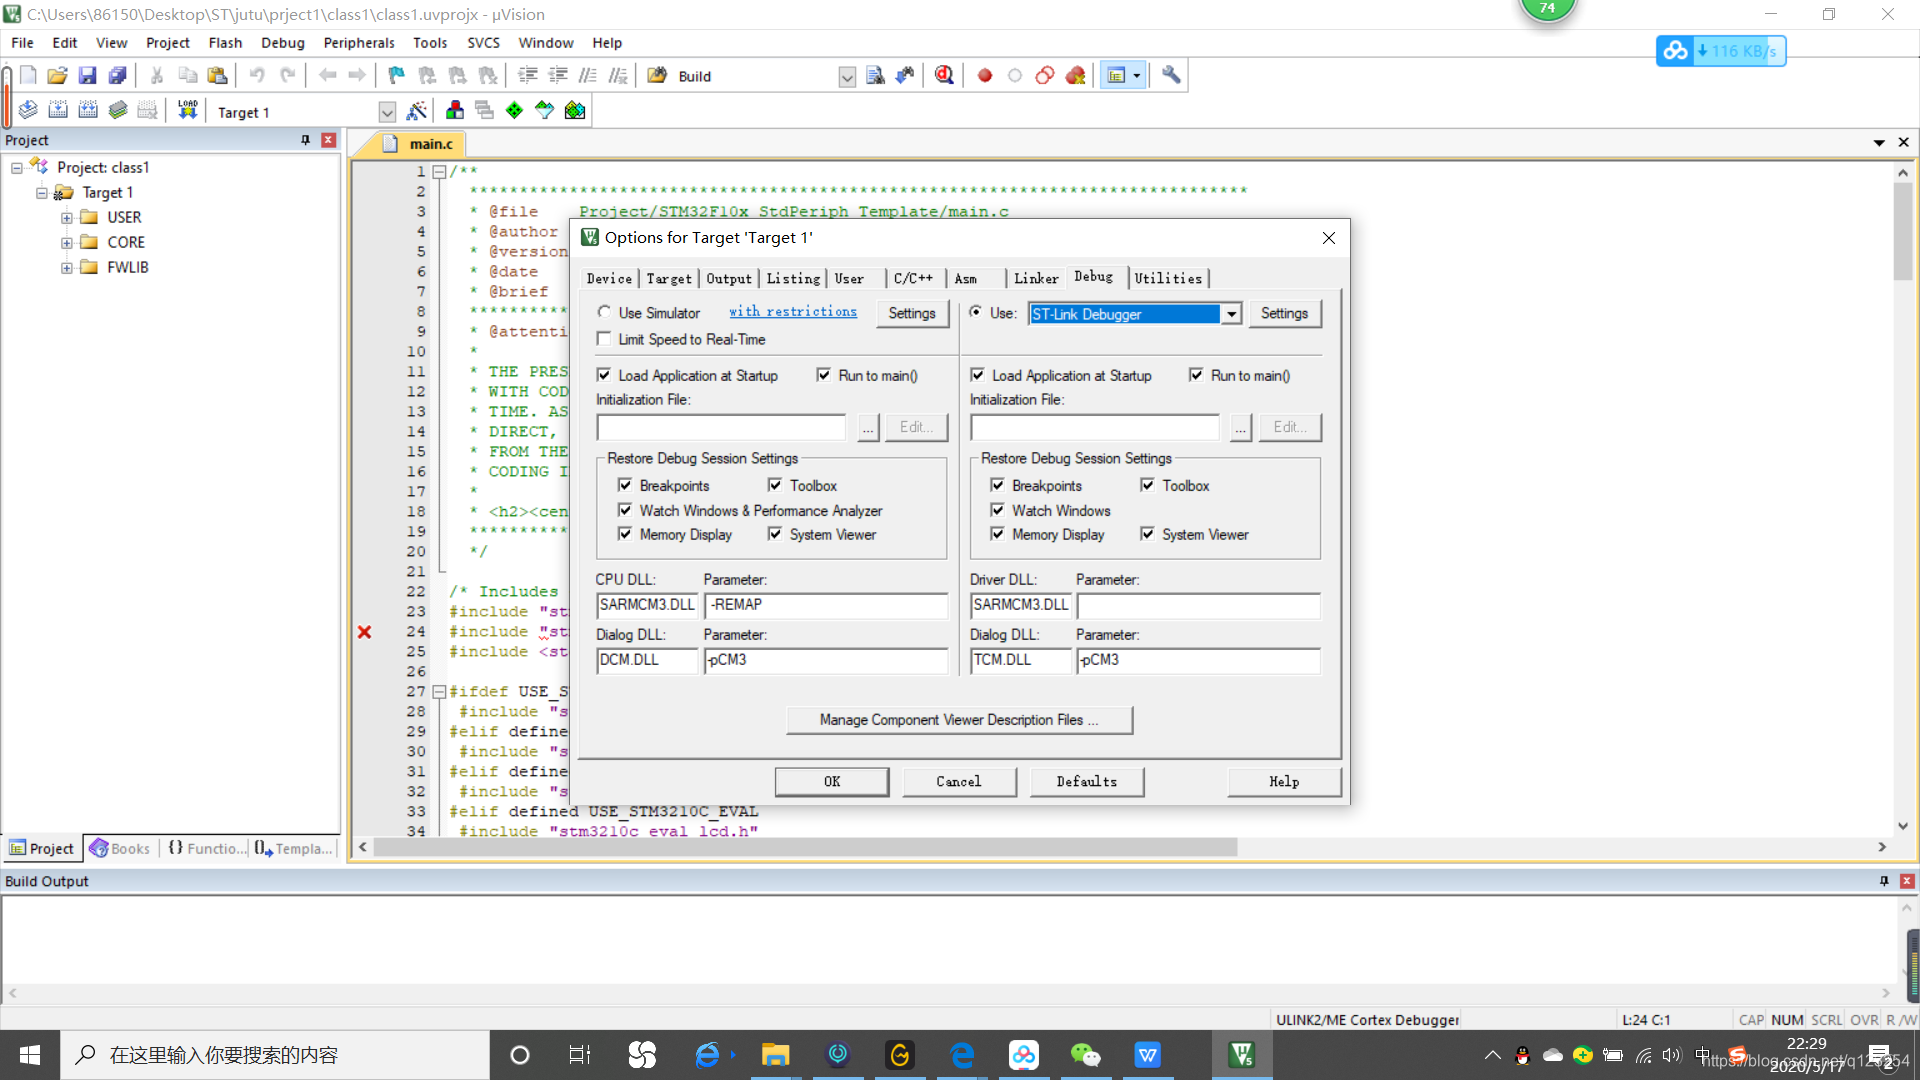Open Configuration wrench icon

click(x=1171, y=76)
